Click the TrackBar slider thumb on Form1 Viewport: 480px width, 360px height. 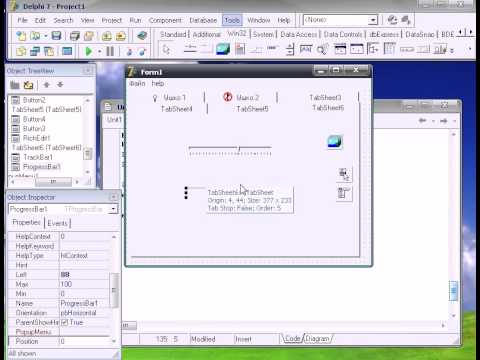coord(239,149)
